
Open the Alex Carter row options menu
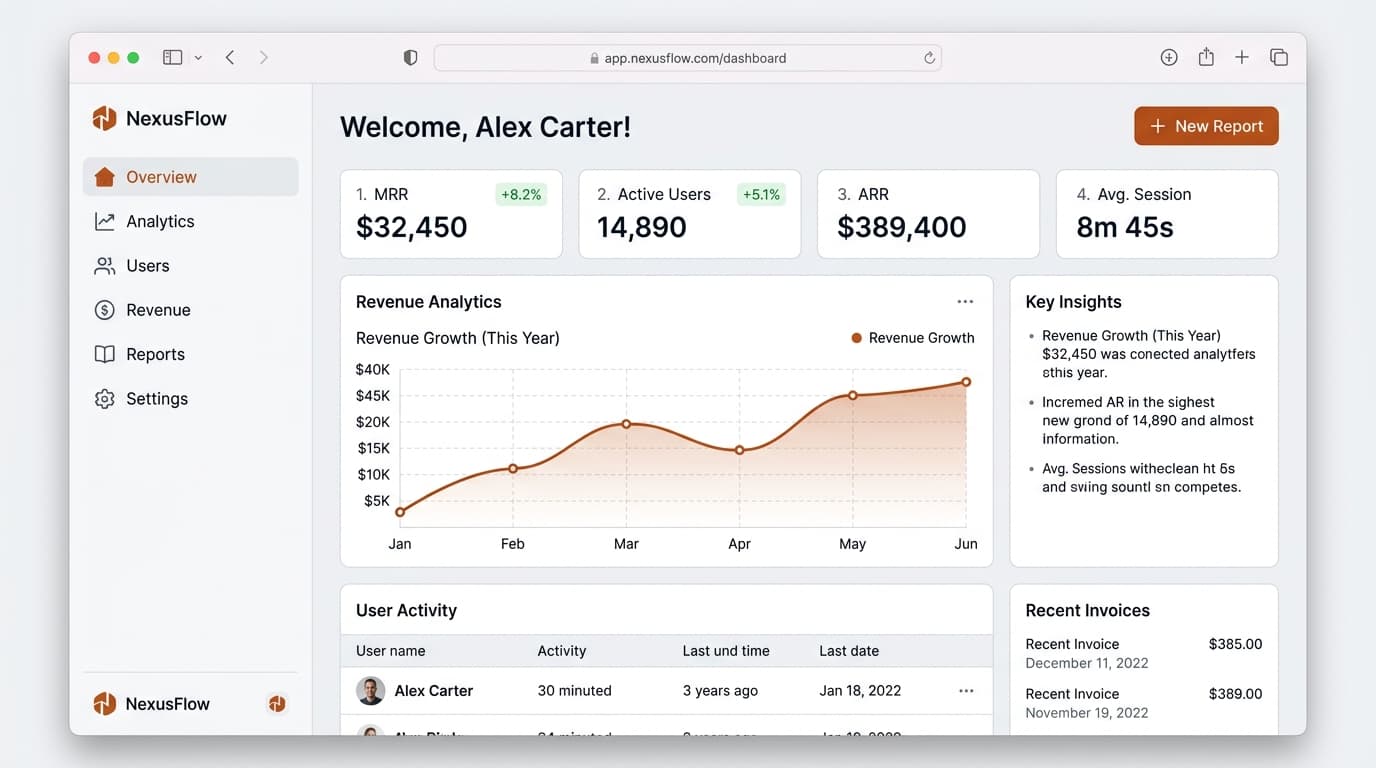(966, 691)
